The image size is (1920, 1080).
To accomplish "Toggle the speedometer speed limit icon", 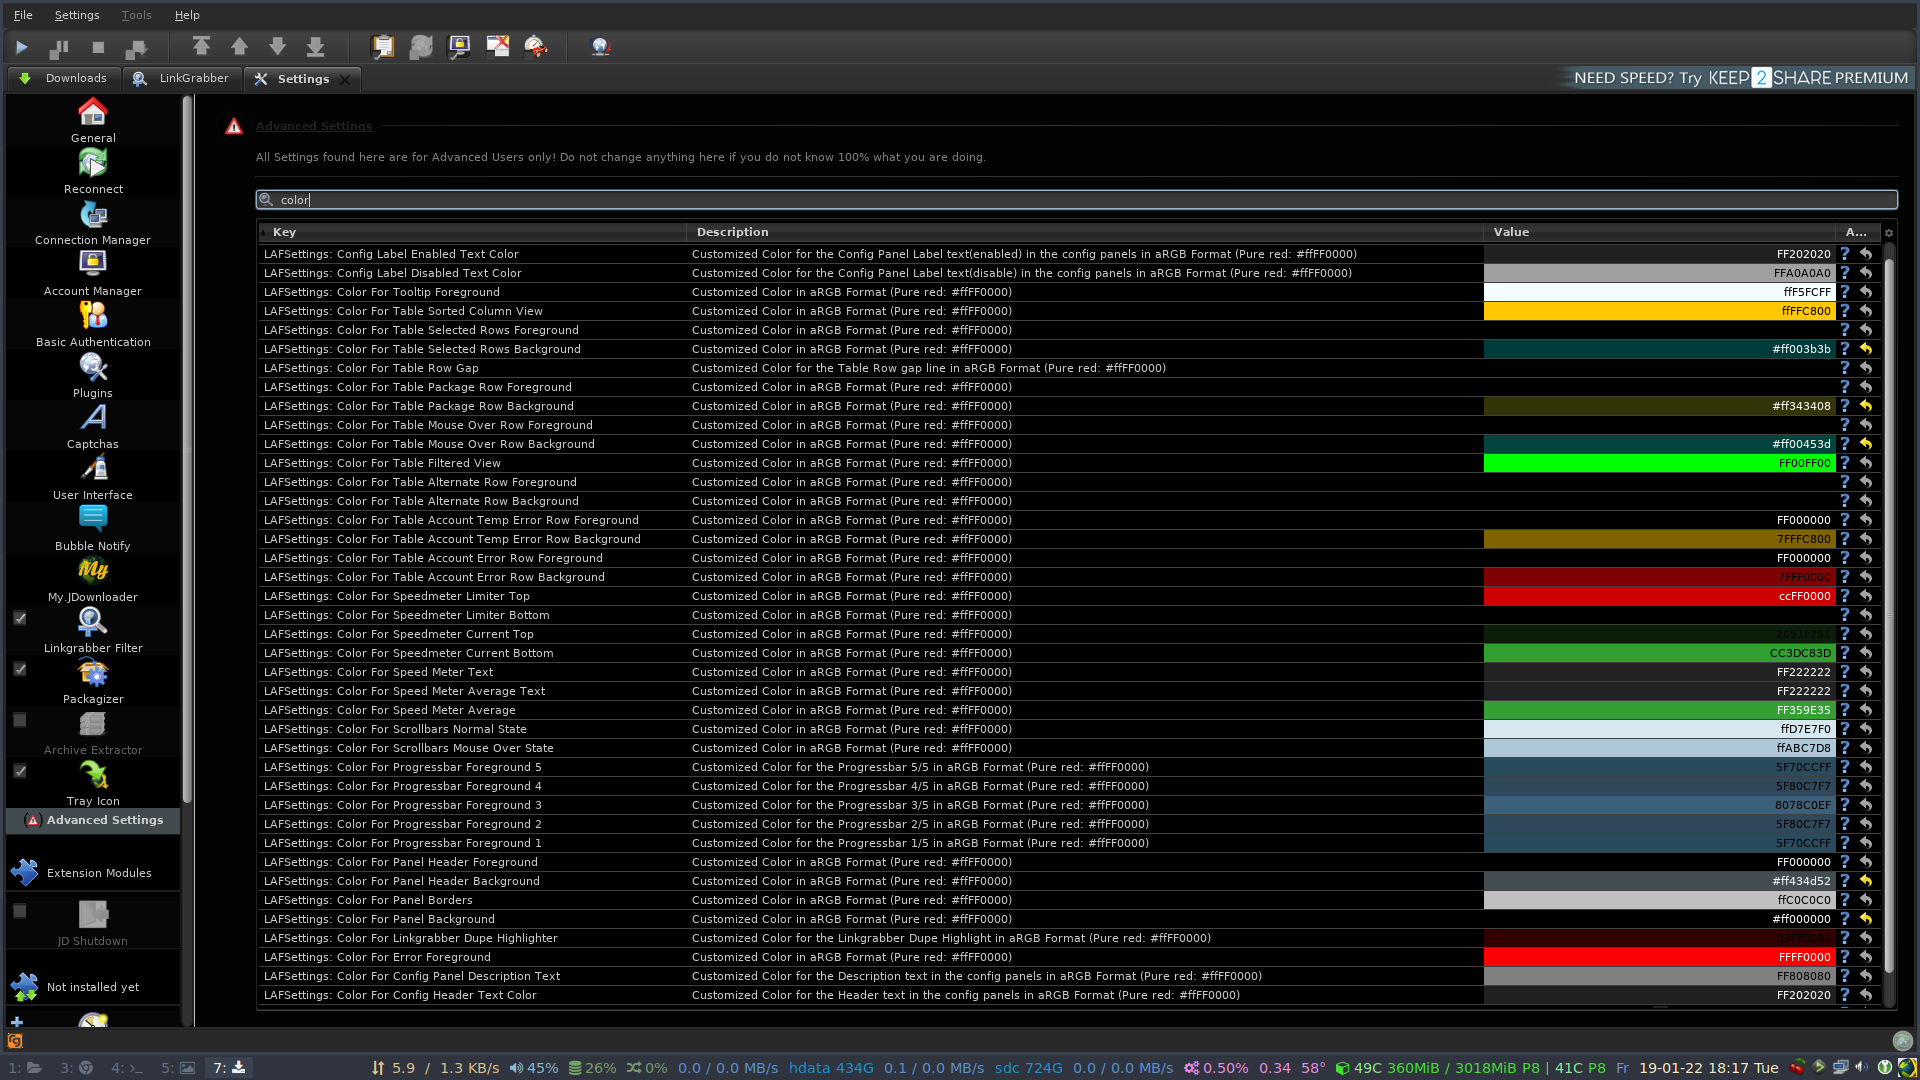I will click(536, 46).
